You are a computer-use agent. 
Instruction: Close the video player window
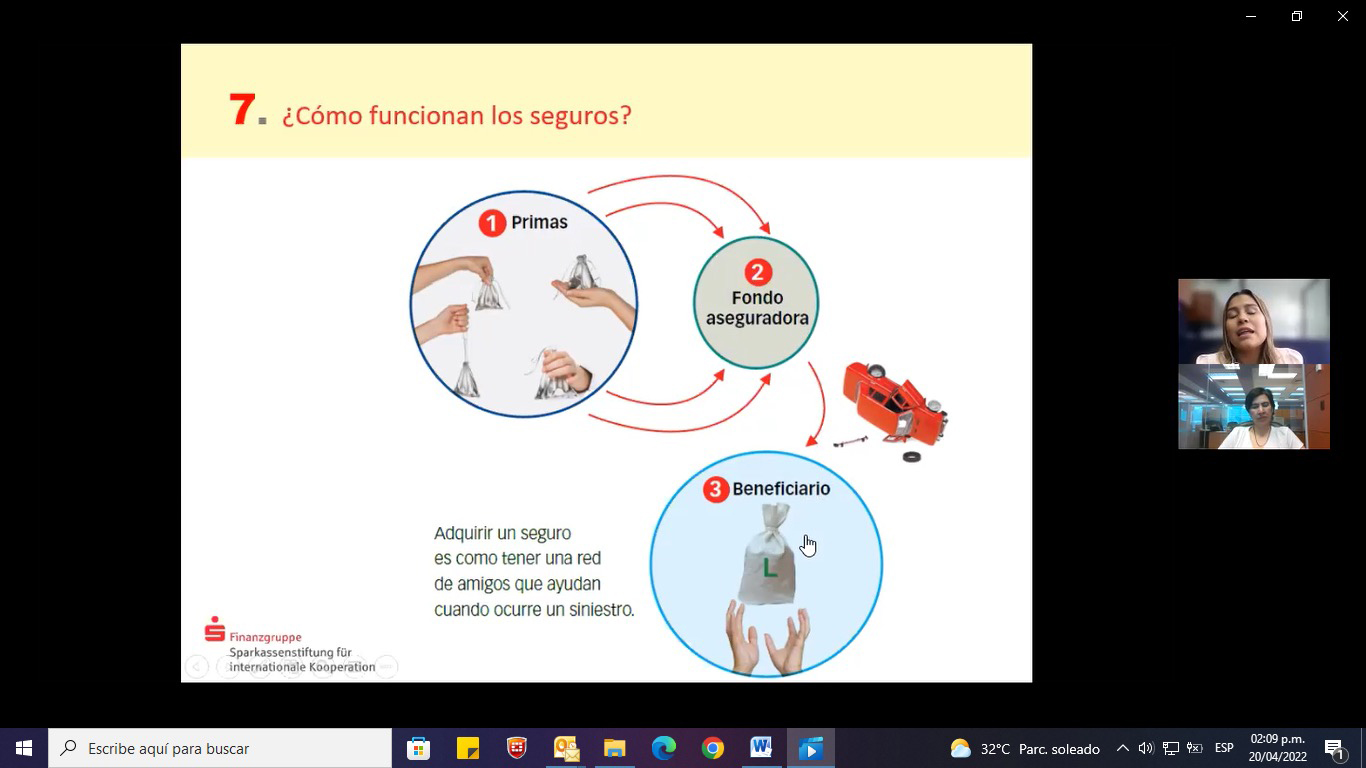click(x=1343, y=16)
